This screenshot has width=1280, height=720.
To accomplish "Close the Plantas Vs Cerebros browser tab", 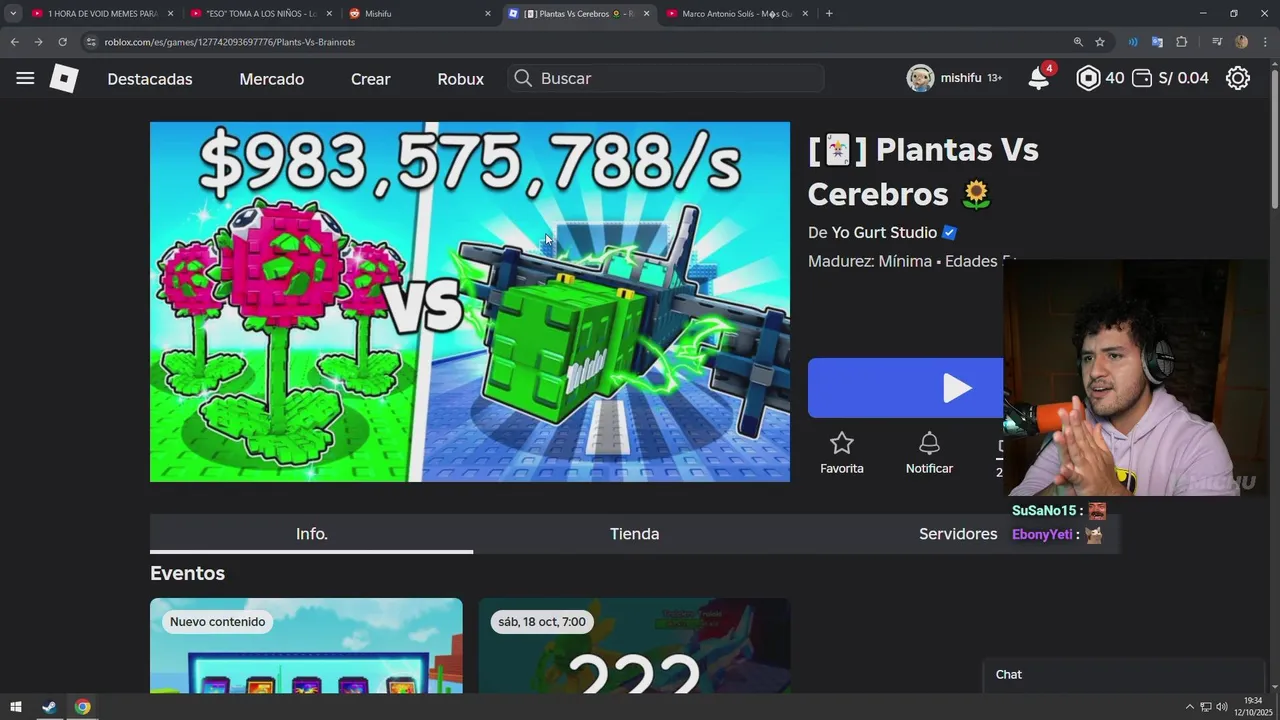I will [x=646, y=13].
